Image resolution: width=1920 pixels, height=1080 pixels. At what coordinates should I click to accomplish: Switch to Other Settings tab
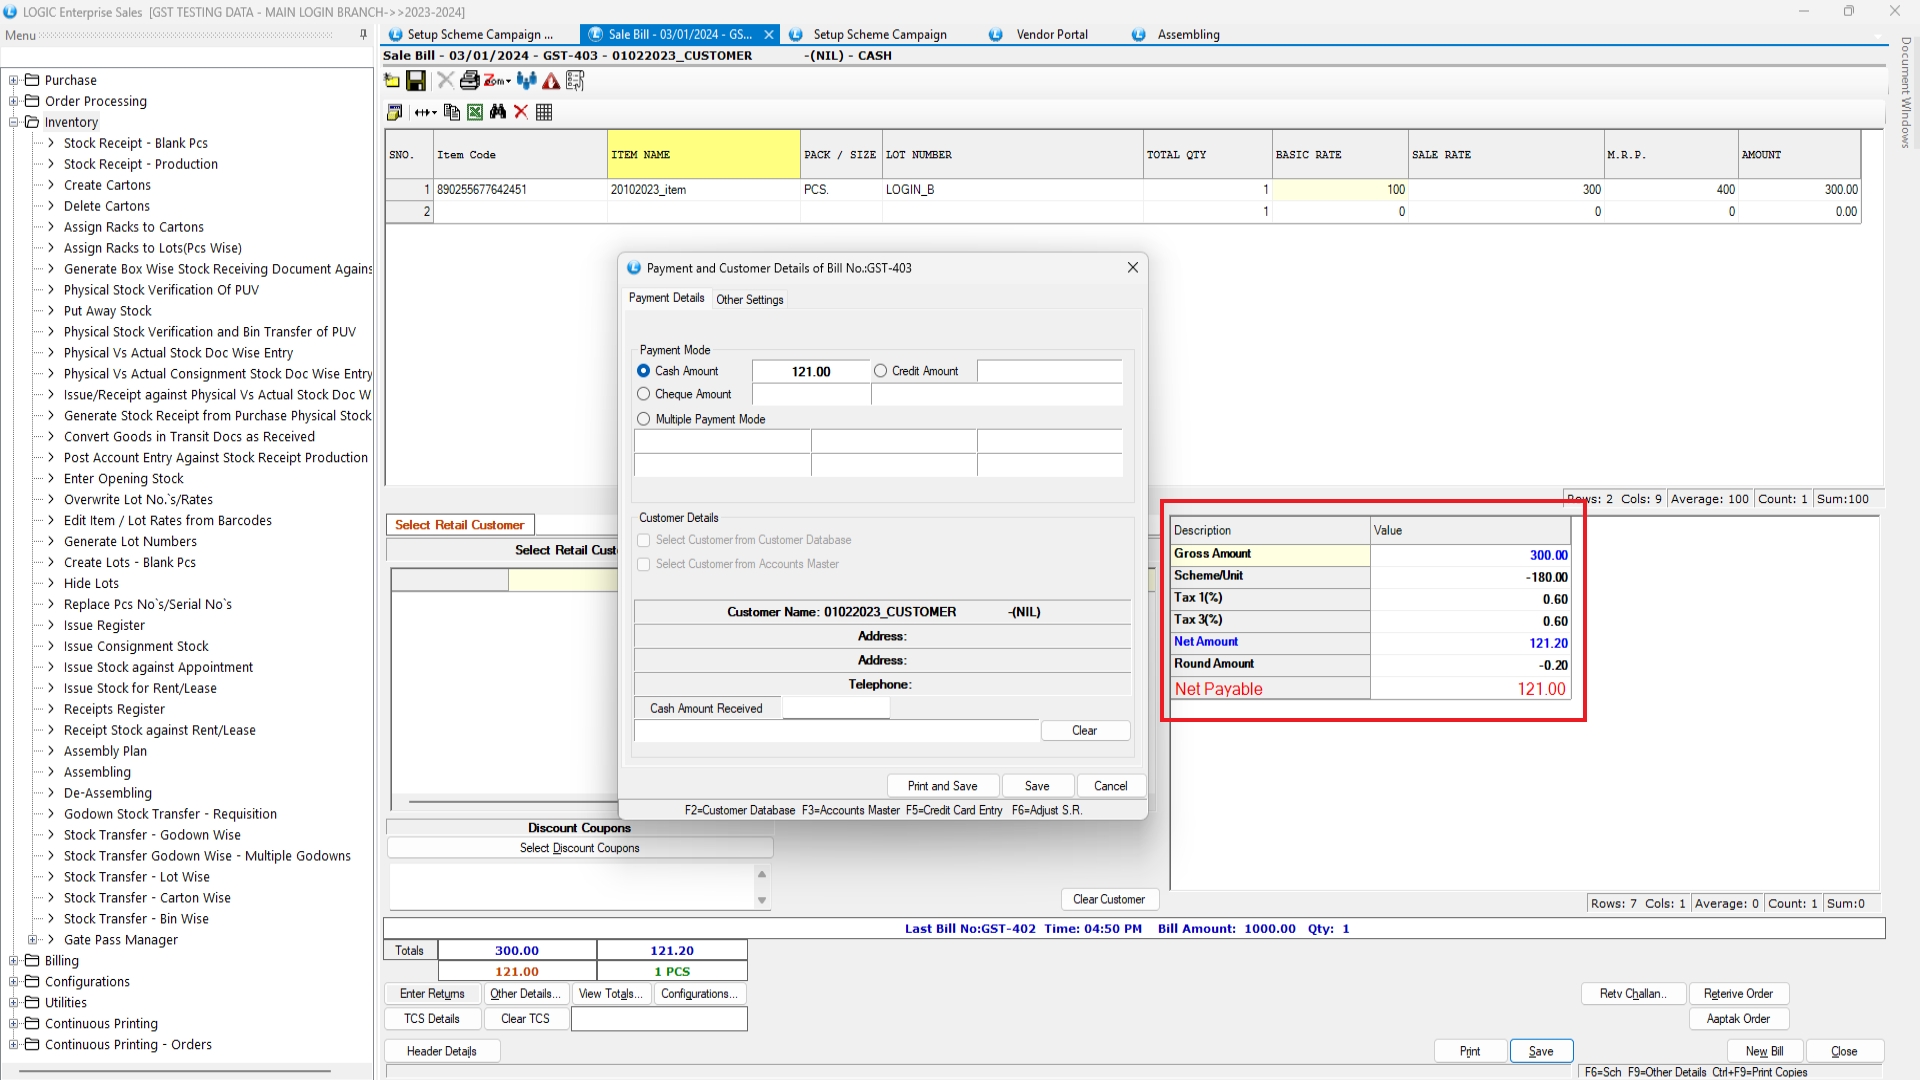pos(749,300)
